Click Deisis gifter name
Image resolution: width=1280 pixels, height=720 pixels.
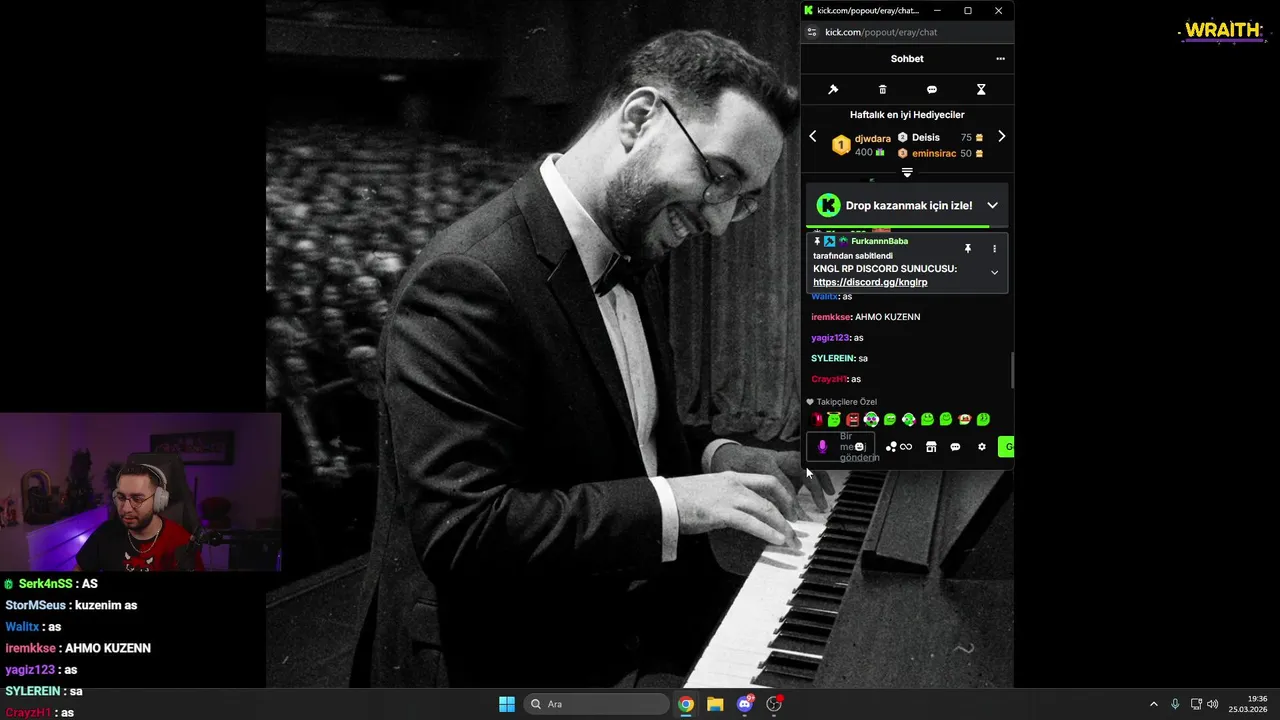pos(925,137)
